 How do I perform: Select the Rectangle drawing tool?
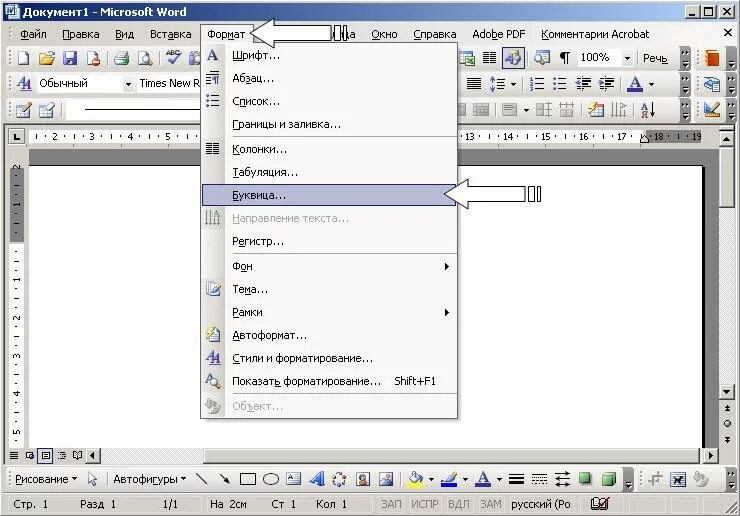click(x=248, y=479)
